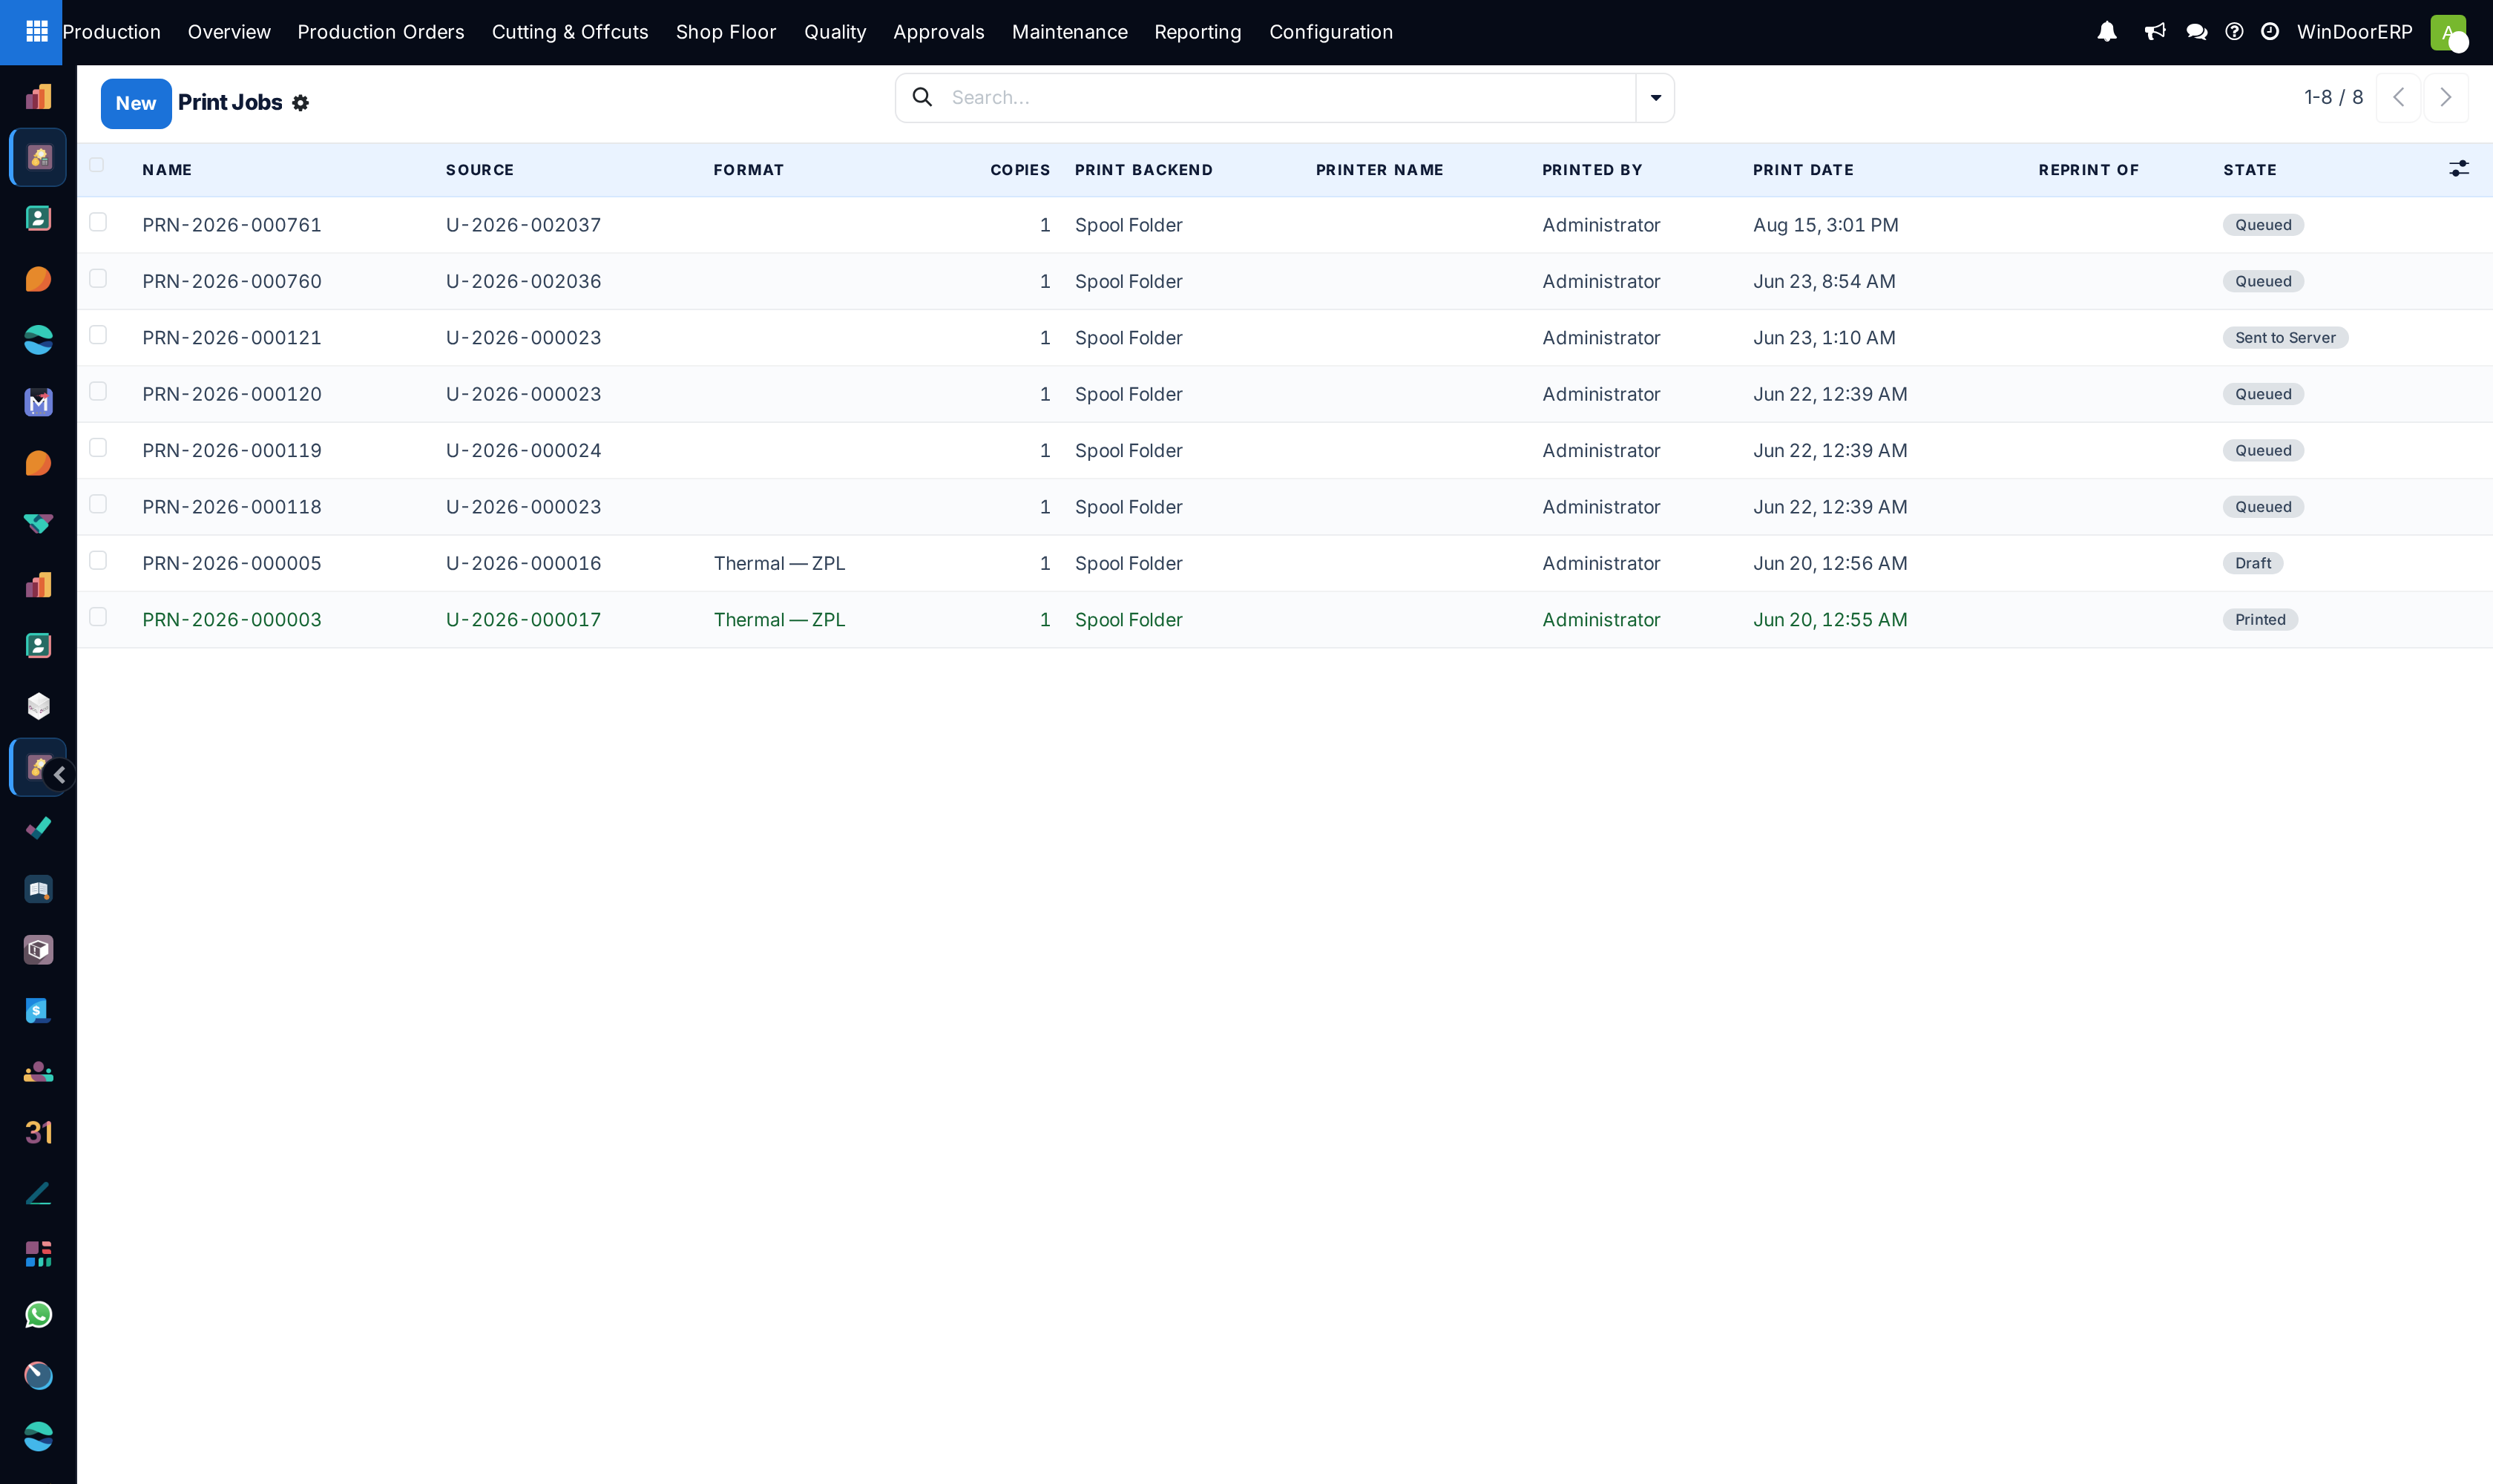Check the row PRN-2026-000760
Viewport: 2493px width, 1484px height.
coord(98,278)
